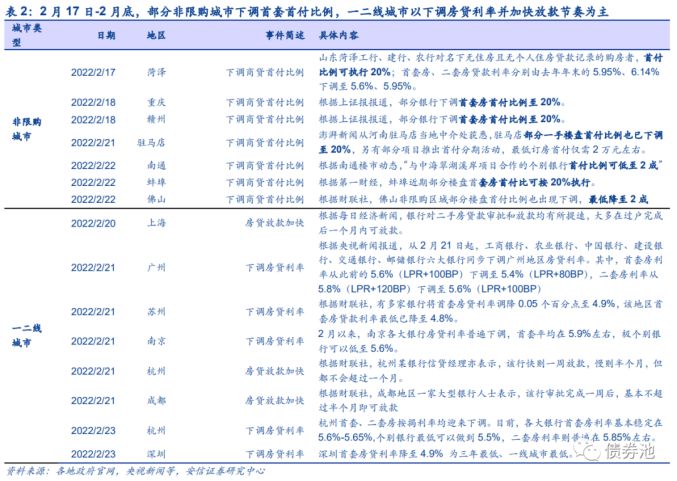Select the 菏泽 region cell

[x=156, y=72]
